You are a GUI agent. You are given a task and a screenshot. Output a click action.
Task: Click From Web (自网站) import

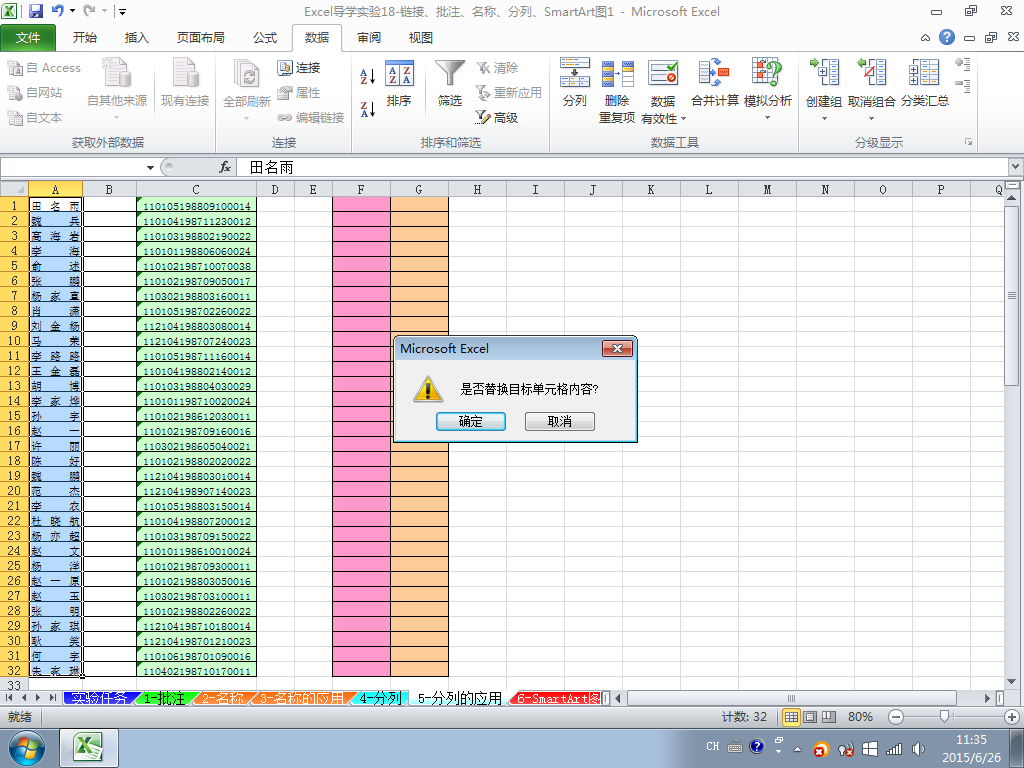pyautogui.click(x=35, y=93)
